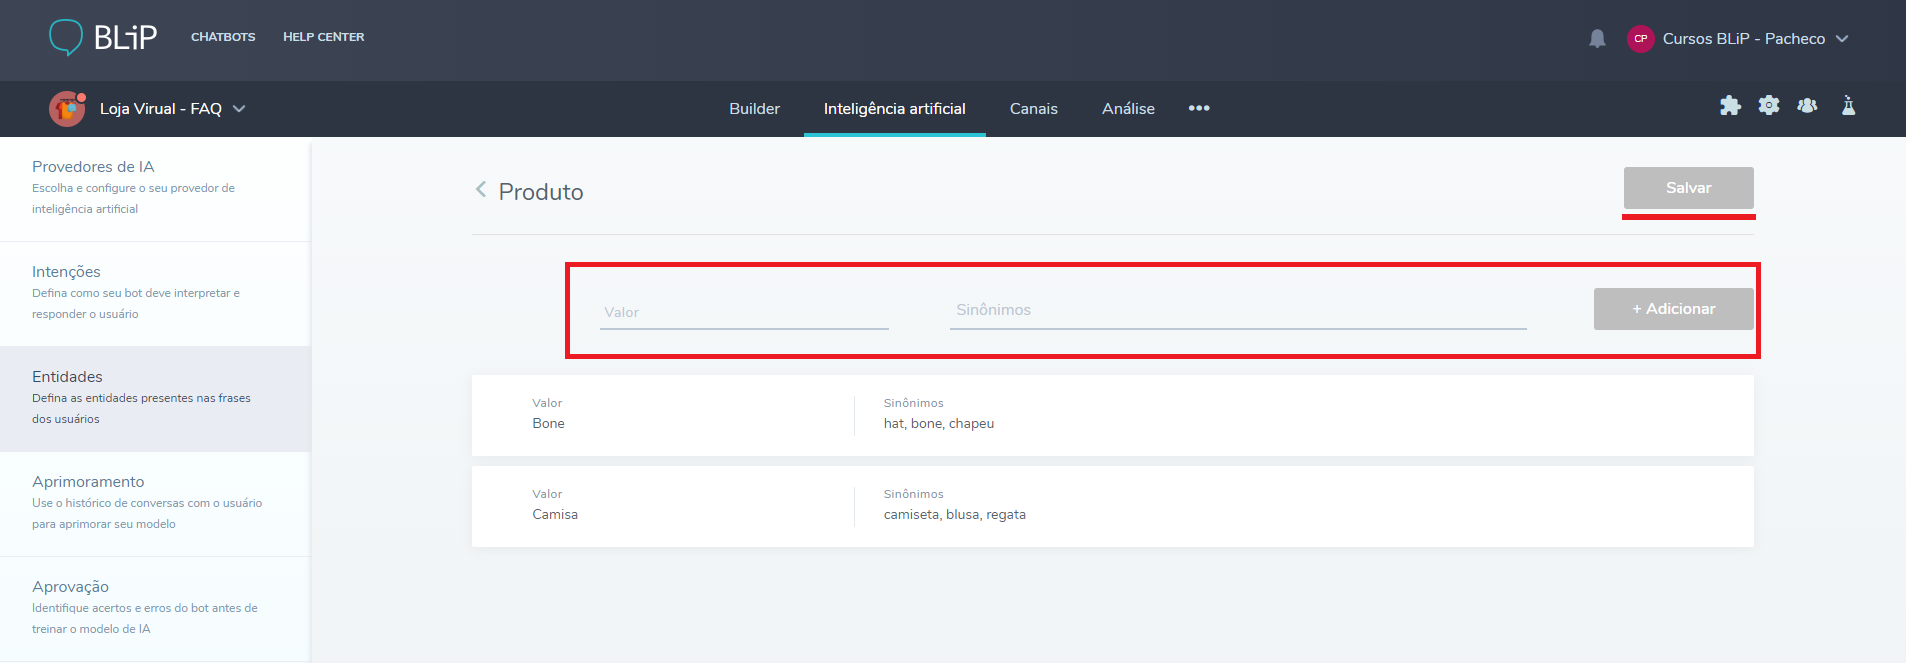Open the HELP CENTER link

pyautogui.click(x=323, y=37)
